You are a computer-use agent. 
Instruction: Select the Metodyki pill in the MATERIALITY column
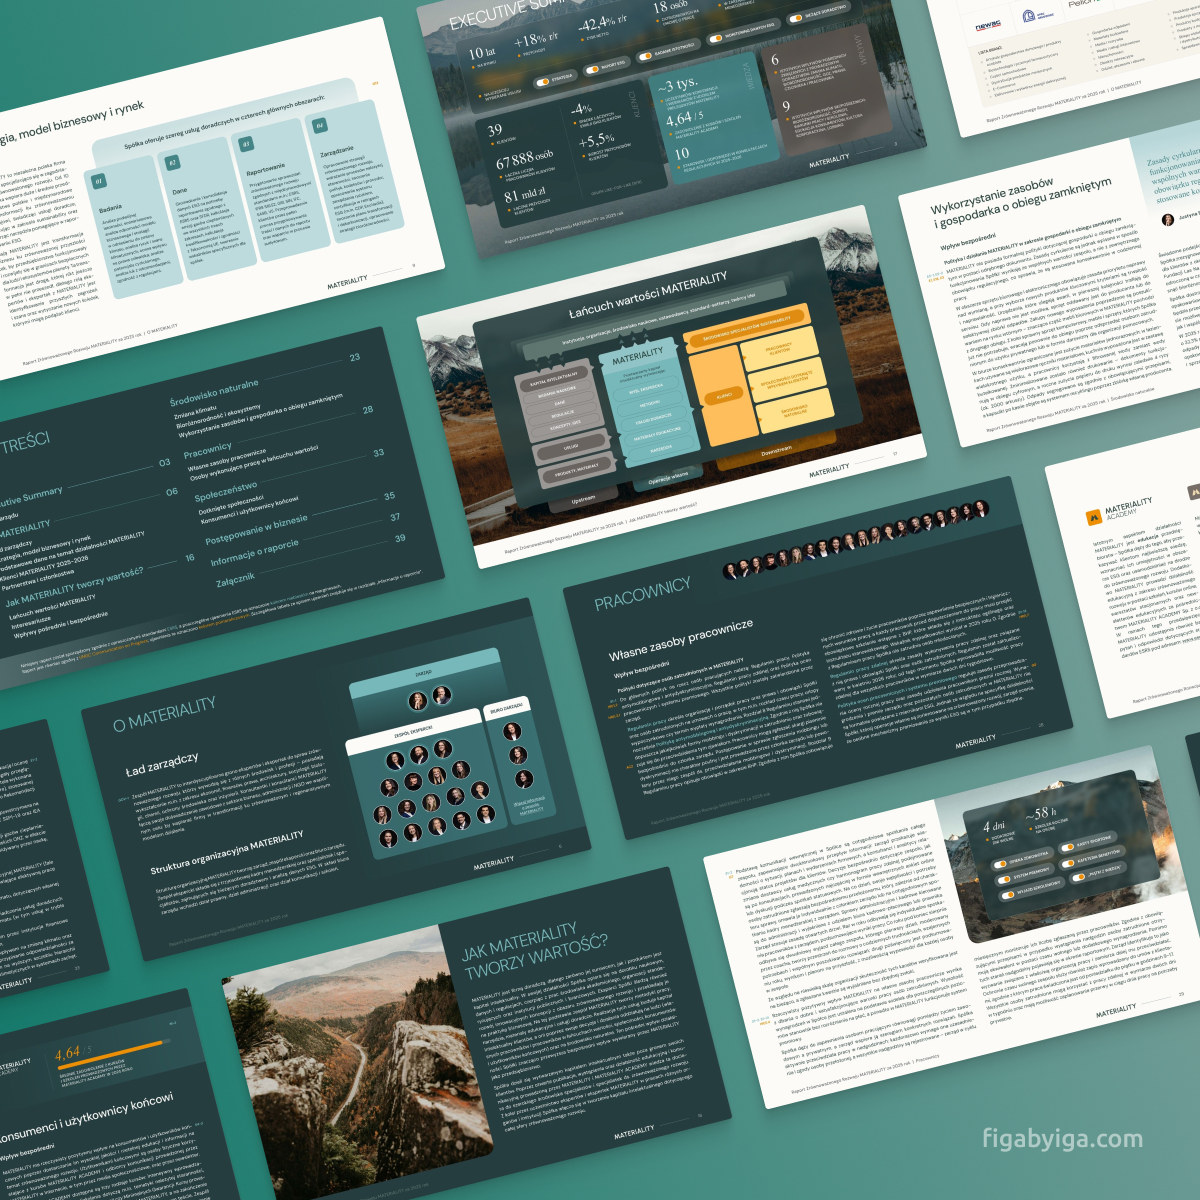click(650, 404)
